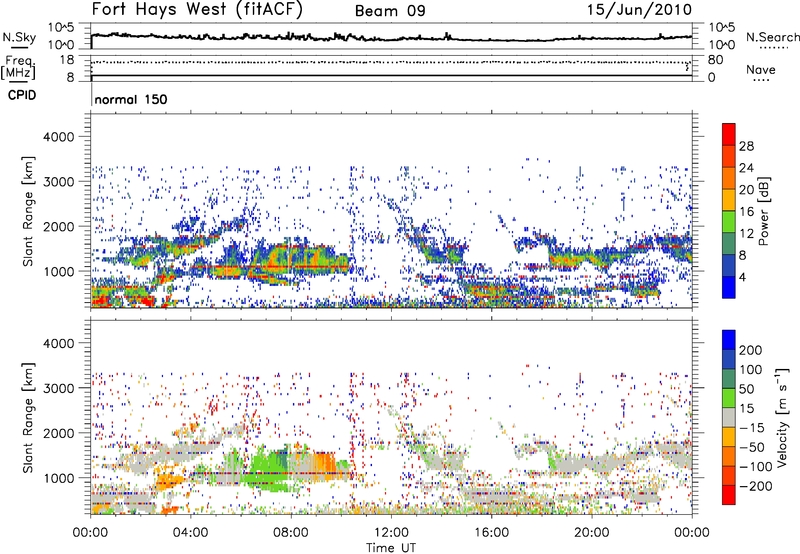The width and height of the screenshot is (800, 554).
Task: Select the 'Power [dB]' colorbar title
Action: pos(763,211)
